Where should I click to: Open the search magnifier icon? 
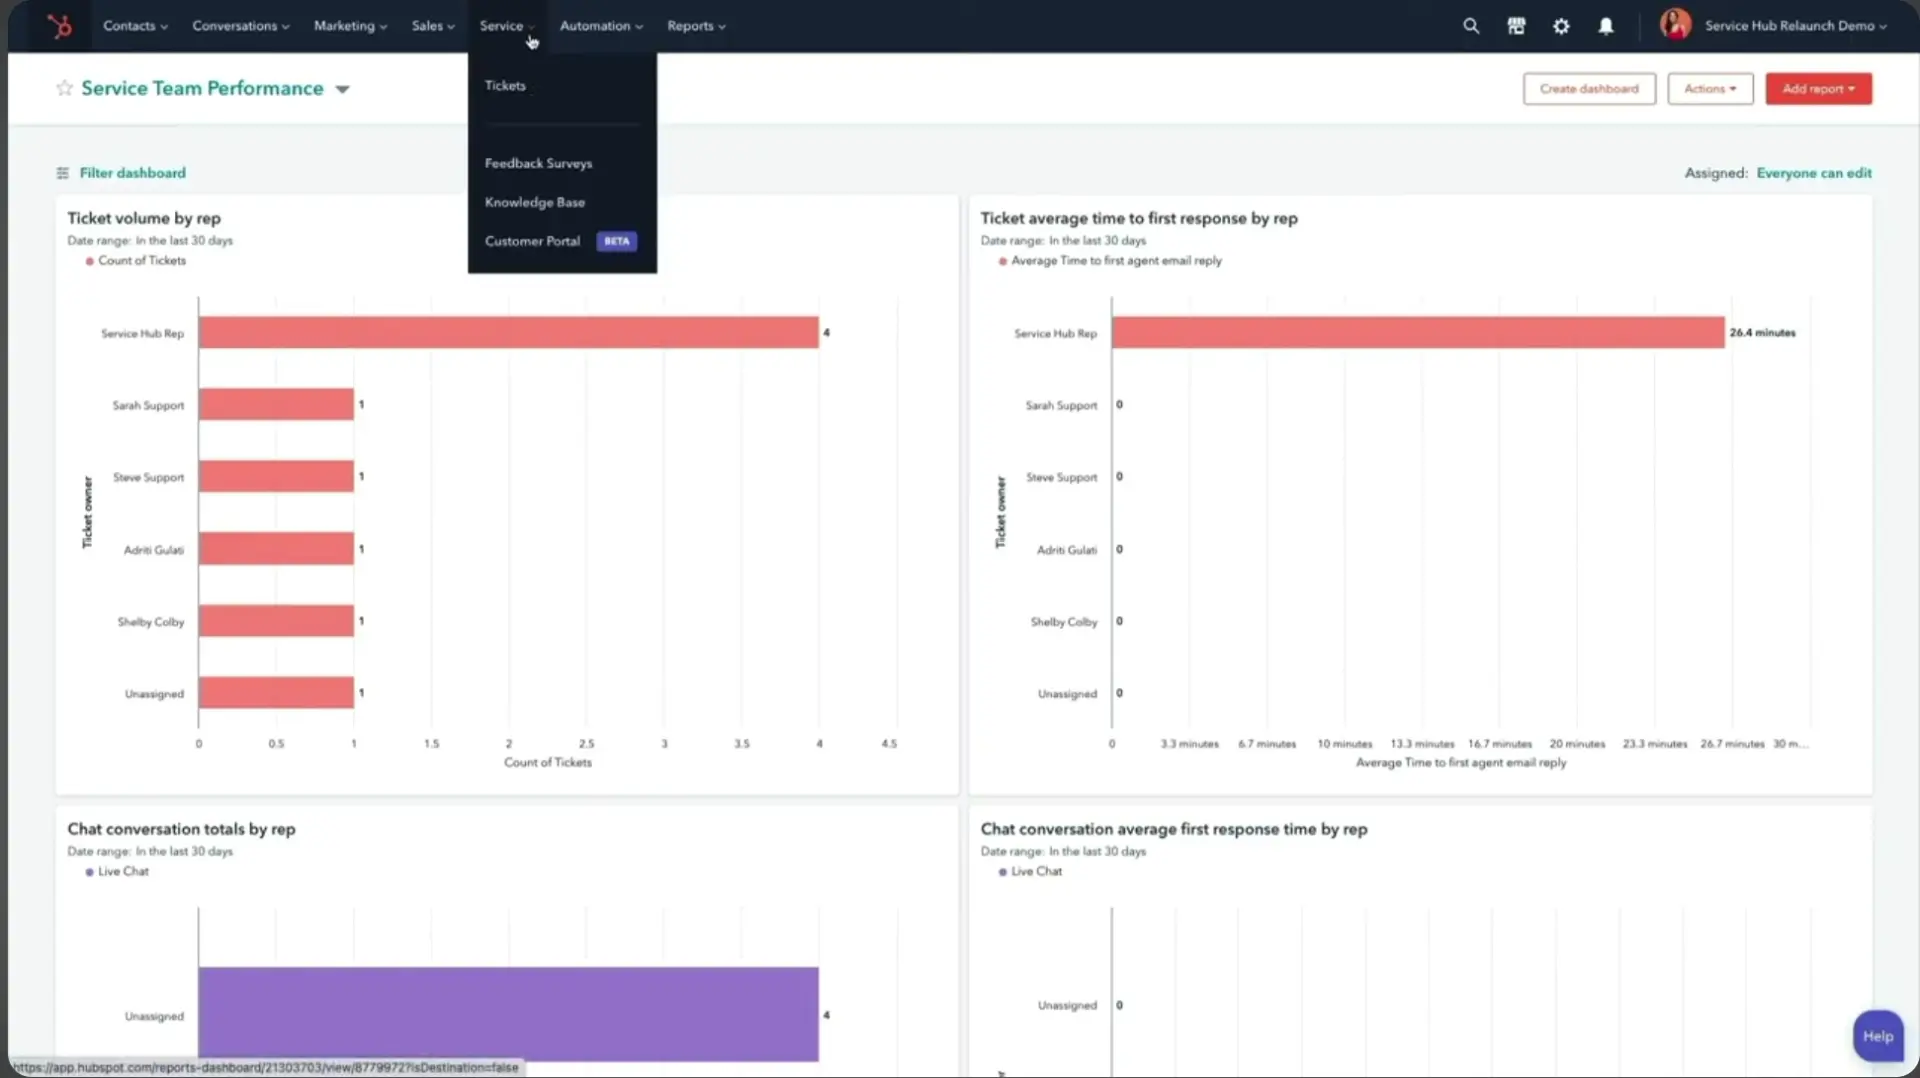coord(1470,26)
